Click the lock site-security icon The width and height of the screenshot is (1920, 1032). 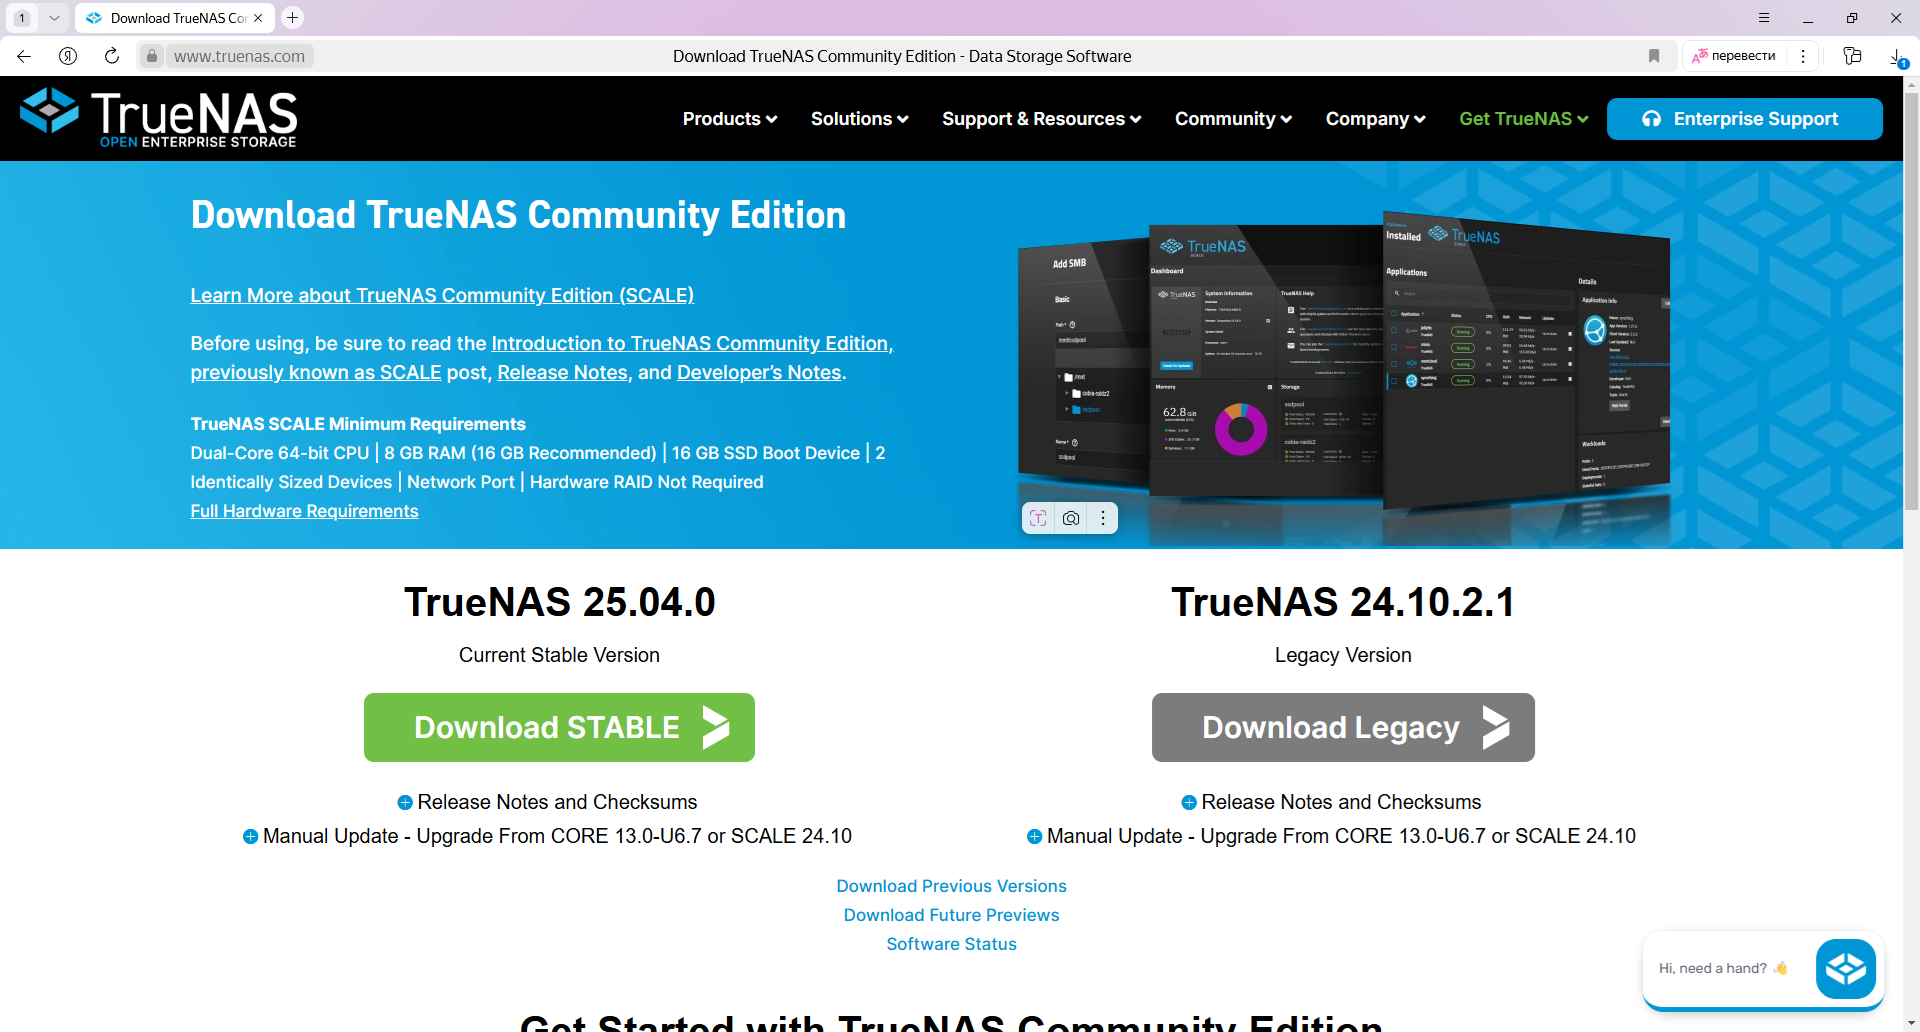pos(151,56)
